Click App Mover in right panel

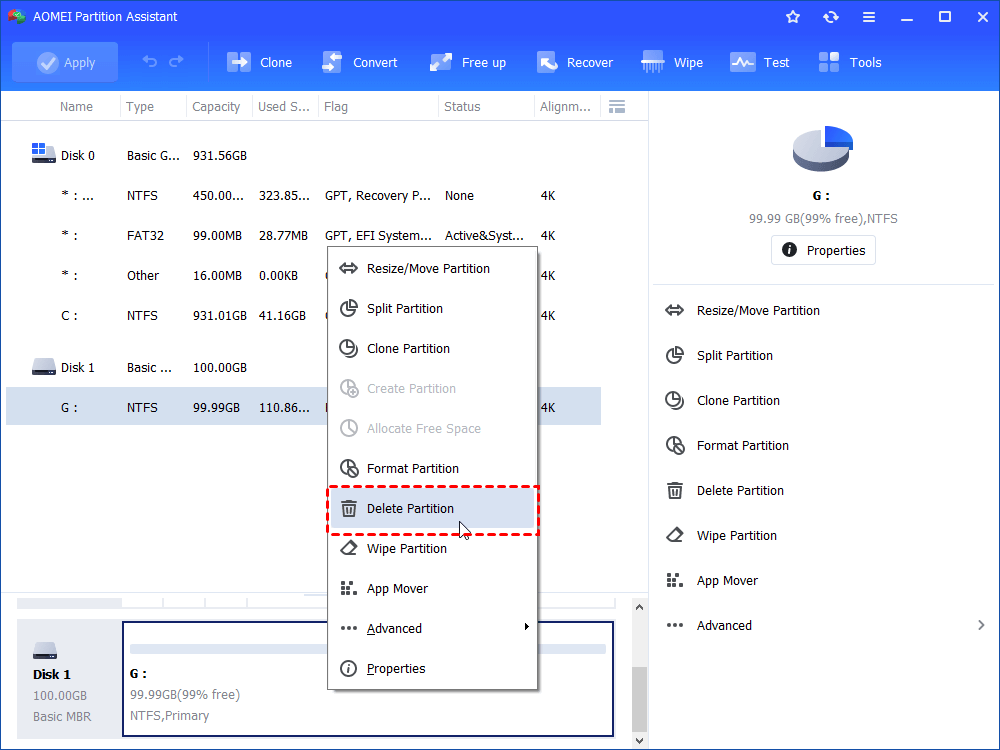click(727, 581)
